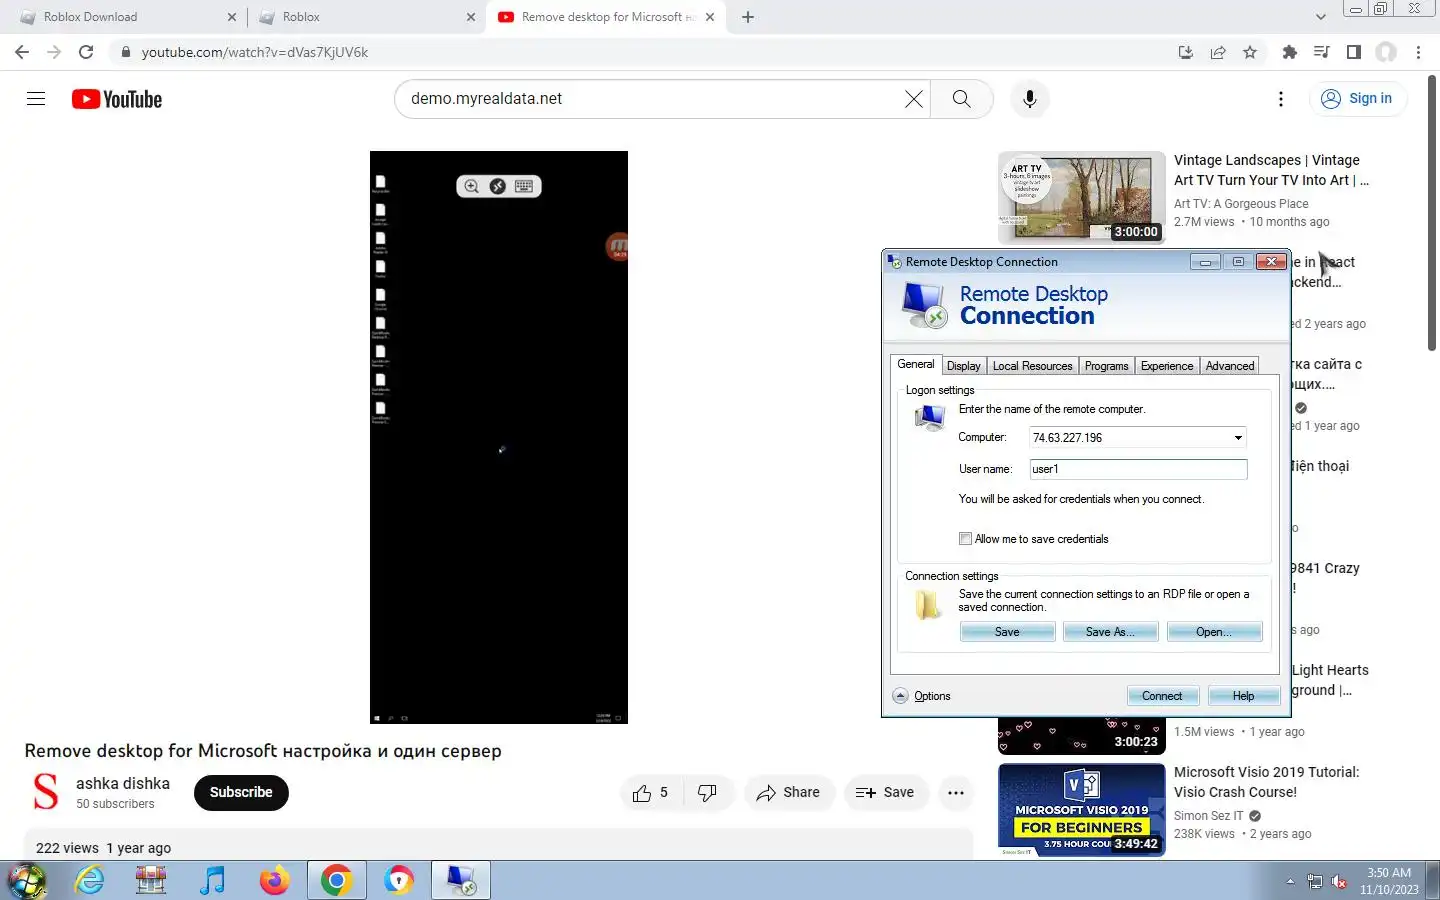Click the muted volume tray icon
The width and height of the screenshot is (1440, 900).
(x=1339, y=881)
